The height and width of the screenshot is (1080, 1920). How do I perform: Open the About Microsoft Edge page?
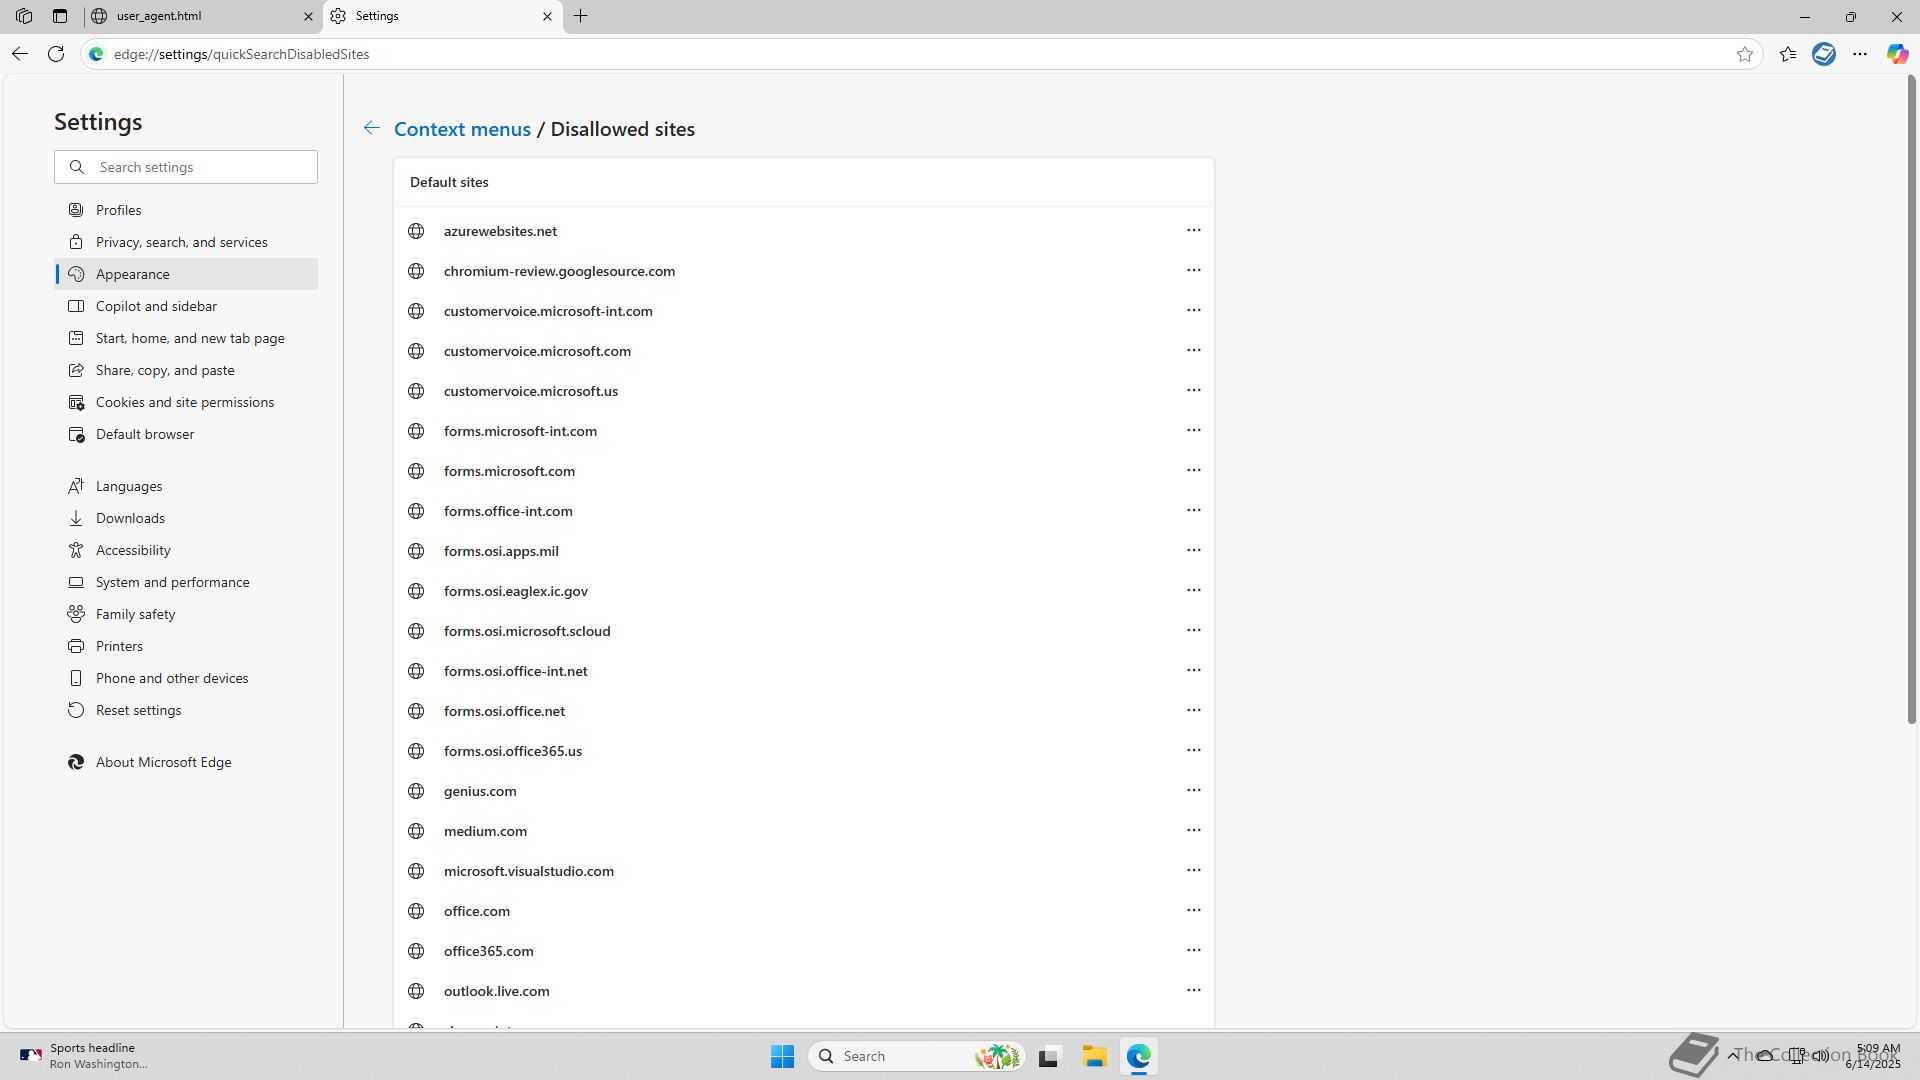163,762
